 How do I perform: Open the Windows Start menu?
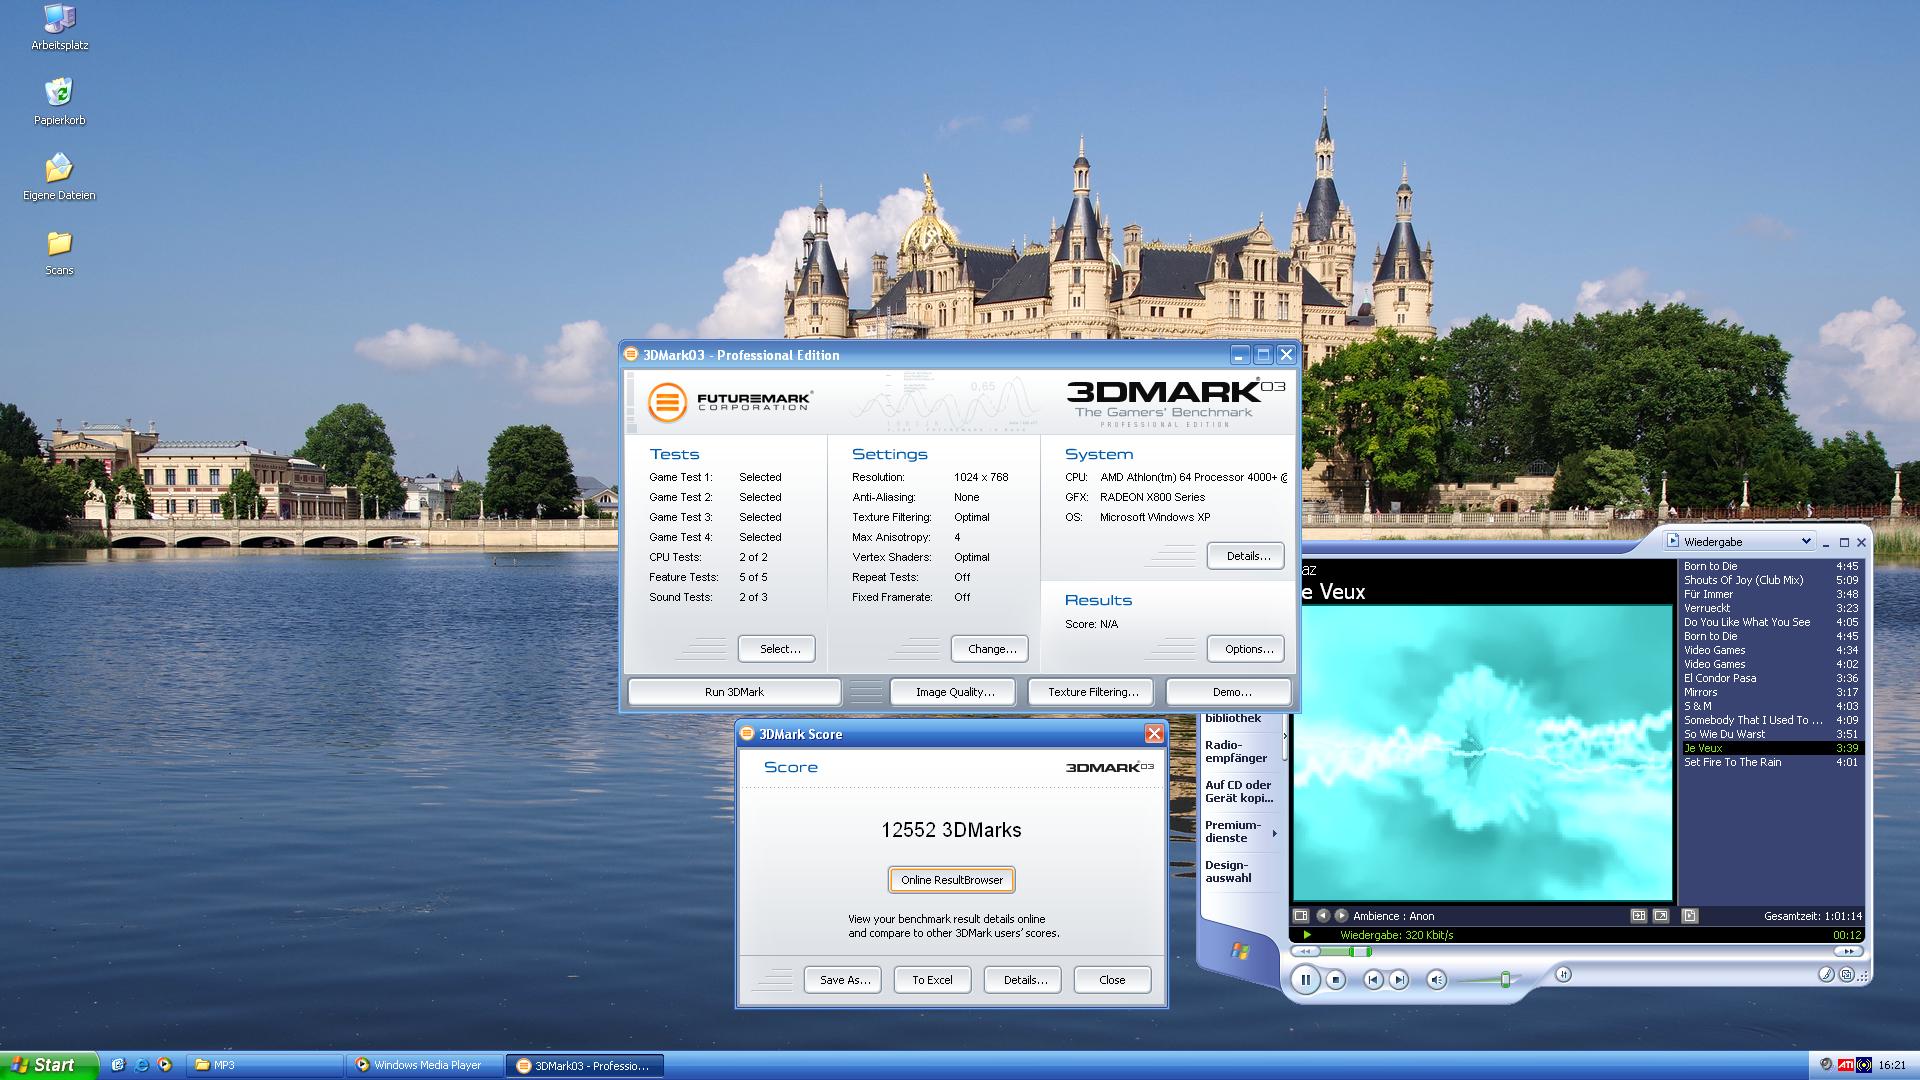pos(49,1065)
